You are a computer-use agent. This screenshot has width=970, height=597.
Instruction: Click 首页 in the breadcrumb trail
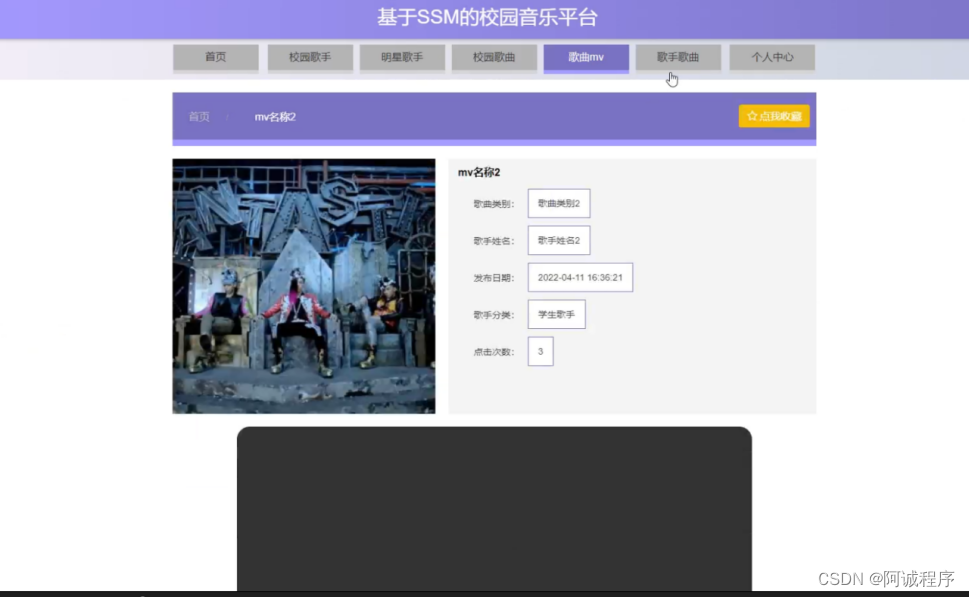coord(197,116)
